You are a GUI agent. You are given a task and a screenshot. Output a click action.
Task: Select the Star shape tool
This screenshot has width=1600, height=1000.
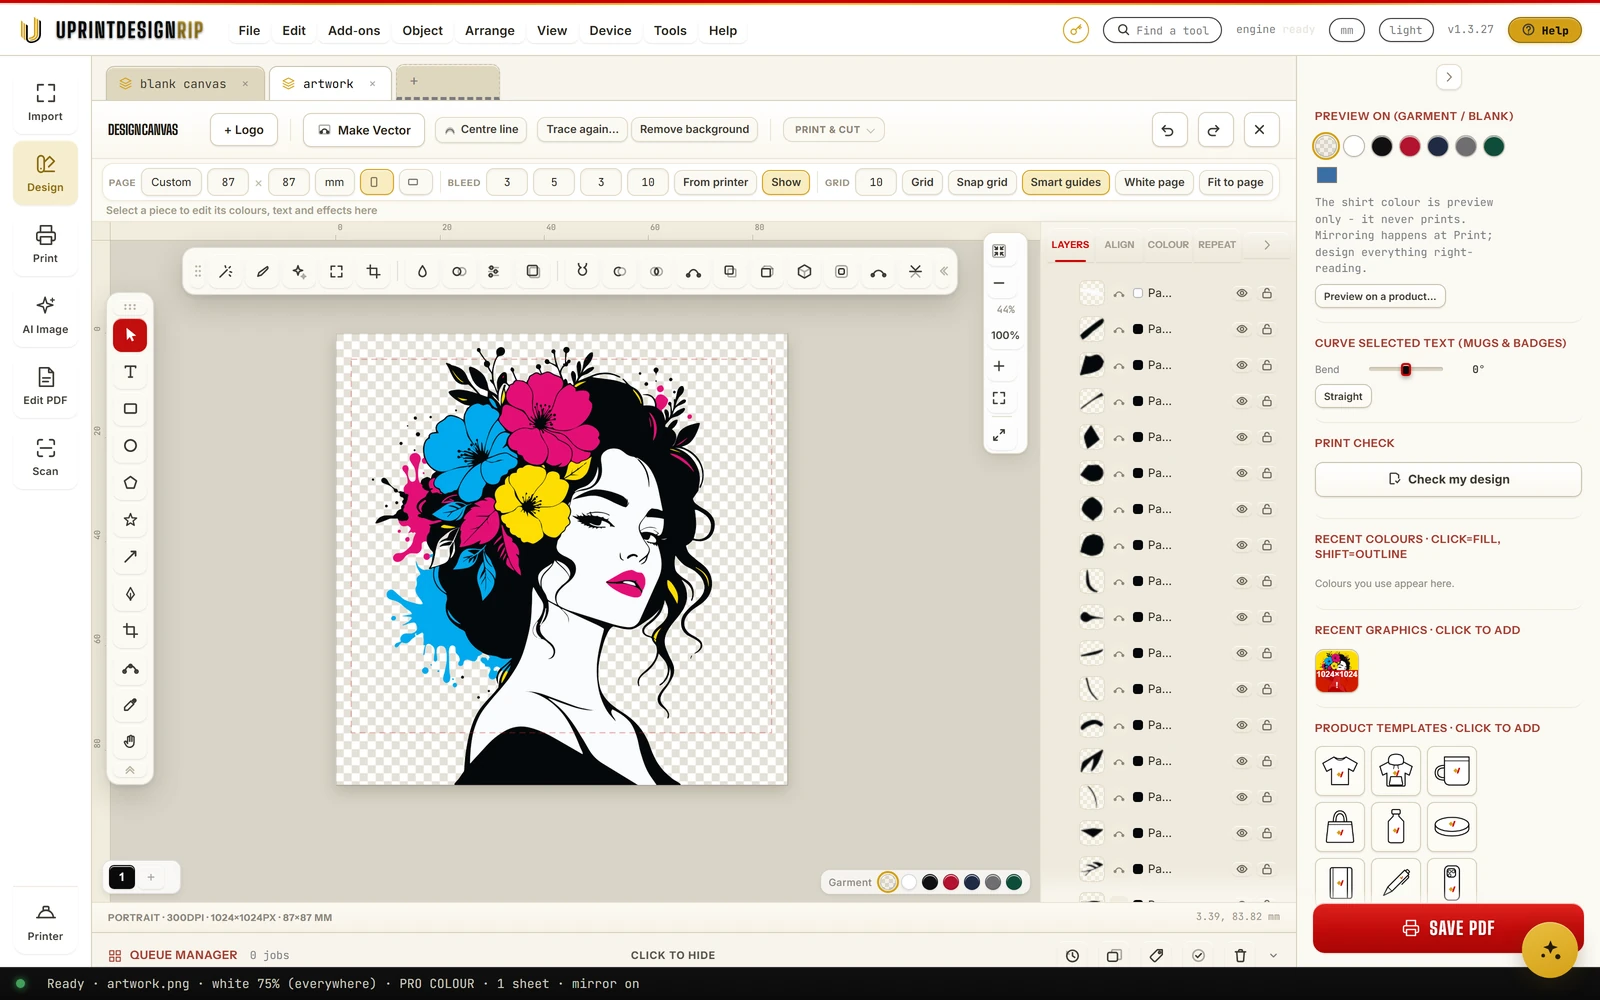coord(130,520)
